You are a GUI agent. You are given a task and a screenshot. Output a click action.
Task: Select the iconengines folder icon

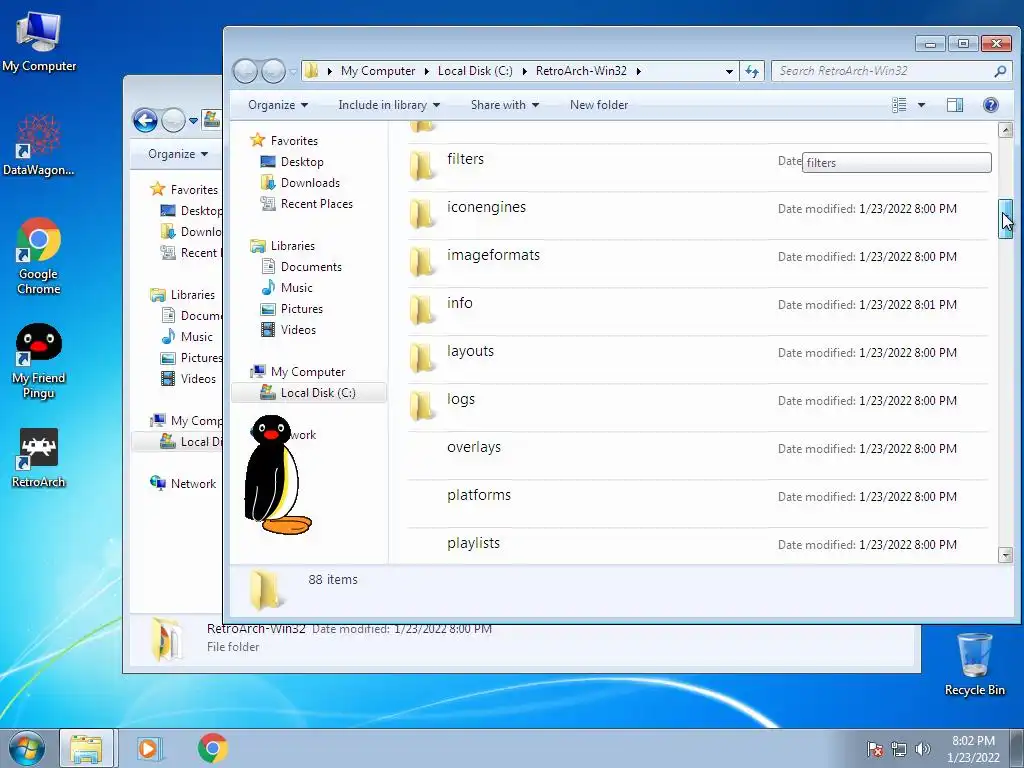click(x=422, y=214)
